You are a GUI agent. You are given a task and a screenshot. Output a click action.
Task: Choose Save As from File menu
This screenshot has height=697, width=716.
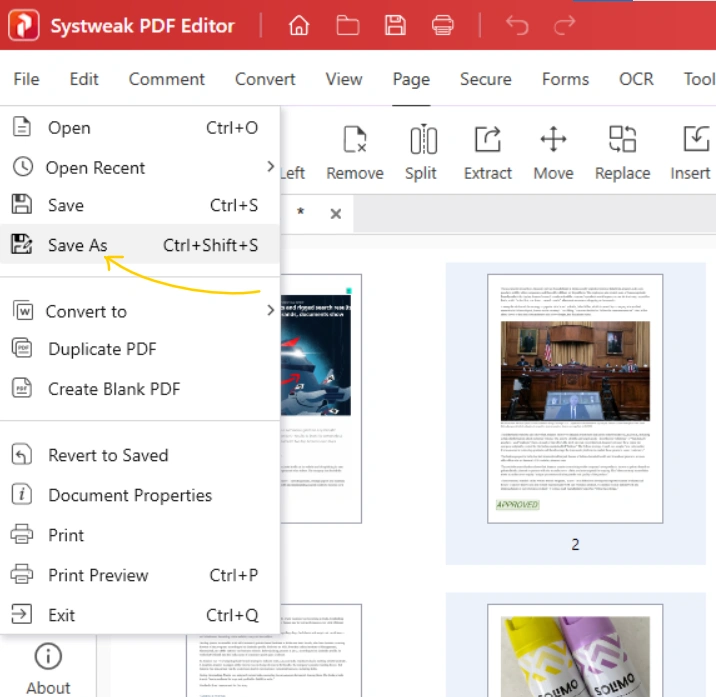(78, 245)
